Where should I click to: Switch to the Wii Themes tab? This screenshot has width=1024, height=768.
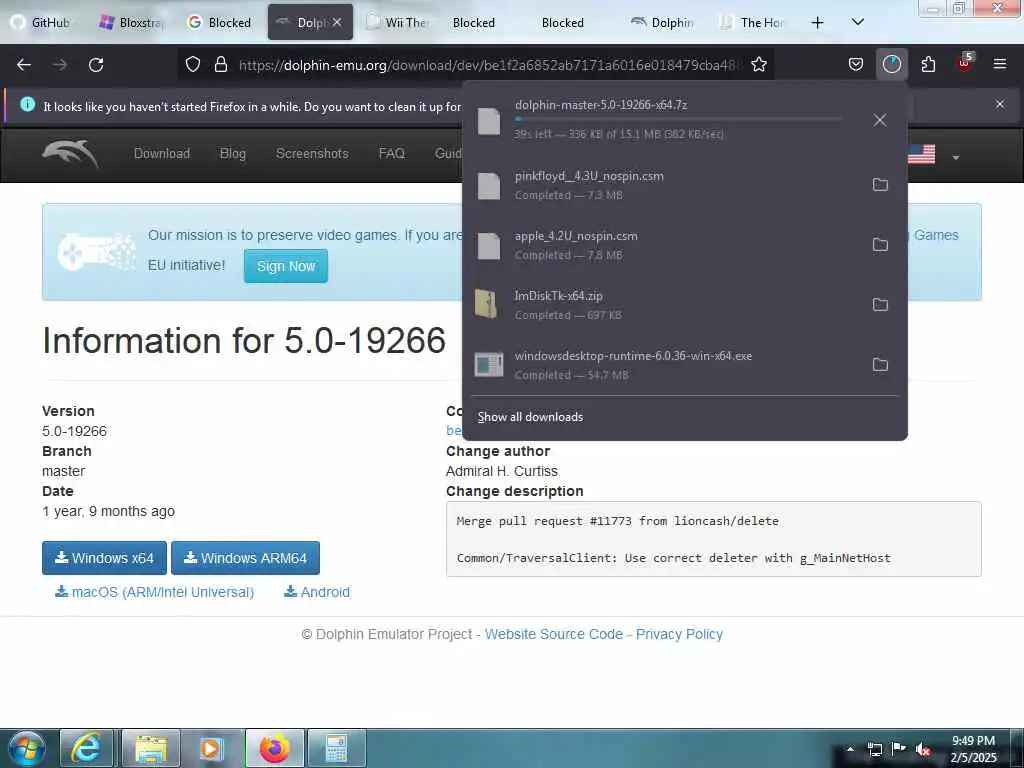(x=398, y=23)
